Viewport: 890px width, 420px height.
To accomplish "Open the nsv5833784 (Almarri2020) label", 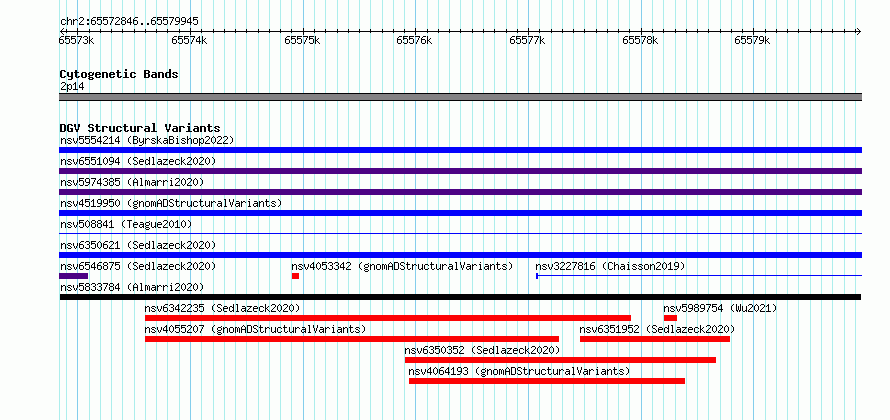I will [x=132, y=287].
